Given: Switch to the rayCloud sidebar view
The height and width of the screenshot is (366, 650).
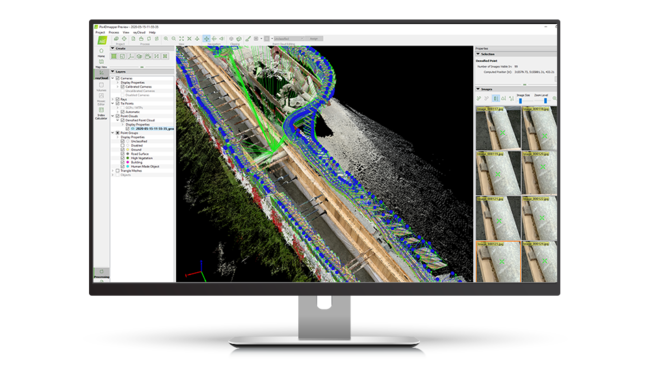Looking at the screenshot, I should pos(101,74).
